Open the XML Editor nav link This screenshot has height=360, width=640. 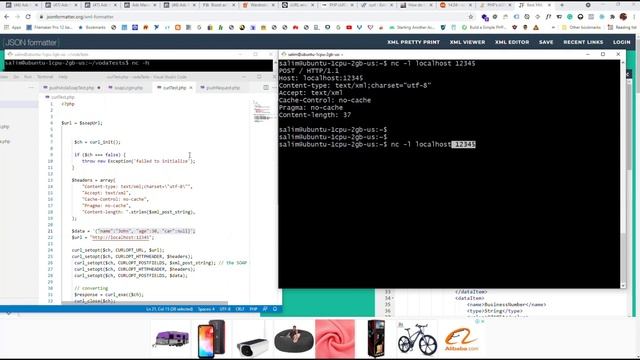[512, 42]
